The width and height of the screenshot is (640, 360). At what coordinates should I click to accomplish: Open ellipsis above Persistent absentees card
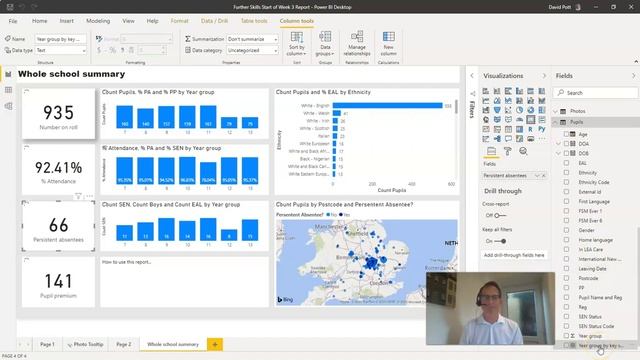click(89, 196)
